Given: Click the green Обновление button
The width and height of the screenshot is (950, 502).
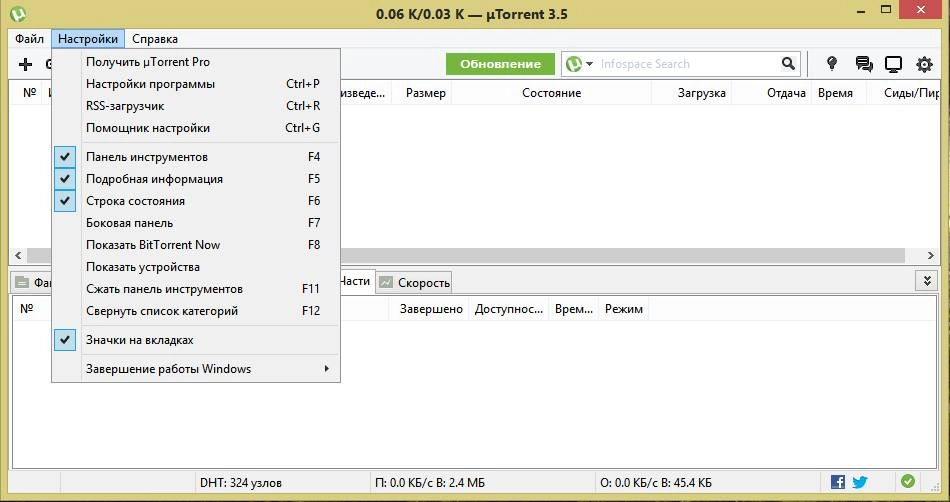Looking at the screenshot, I should pyautogui.click(x=500, y=64).
